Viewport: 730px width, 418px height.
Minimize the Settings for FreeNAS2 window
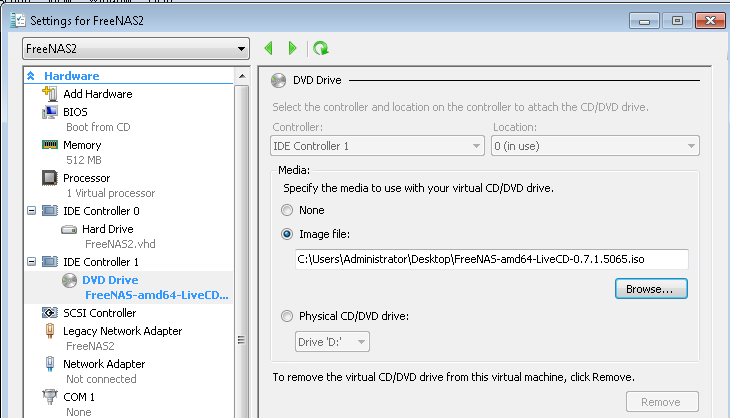click(x=644, y=21)
